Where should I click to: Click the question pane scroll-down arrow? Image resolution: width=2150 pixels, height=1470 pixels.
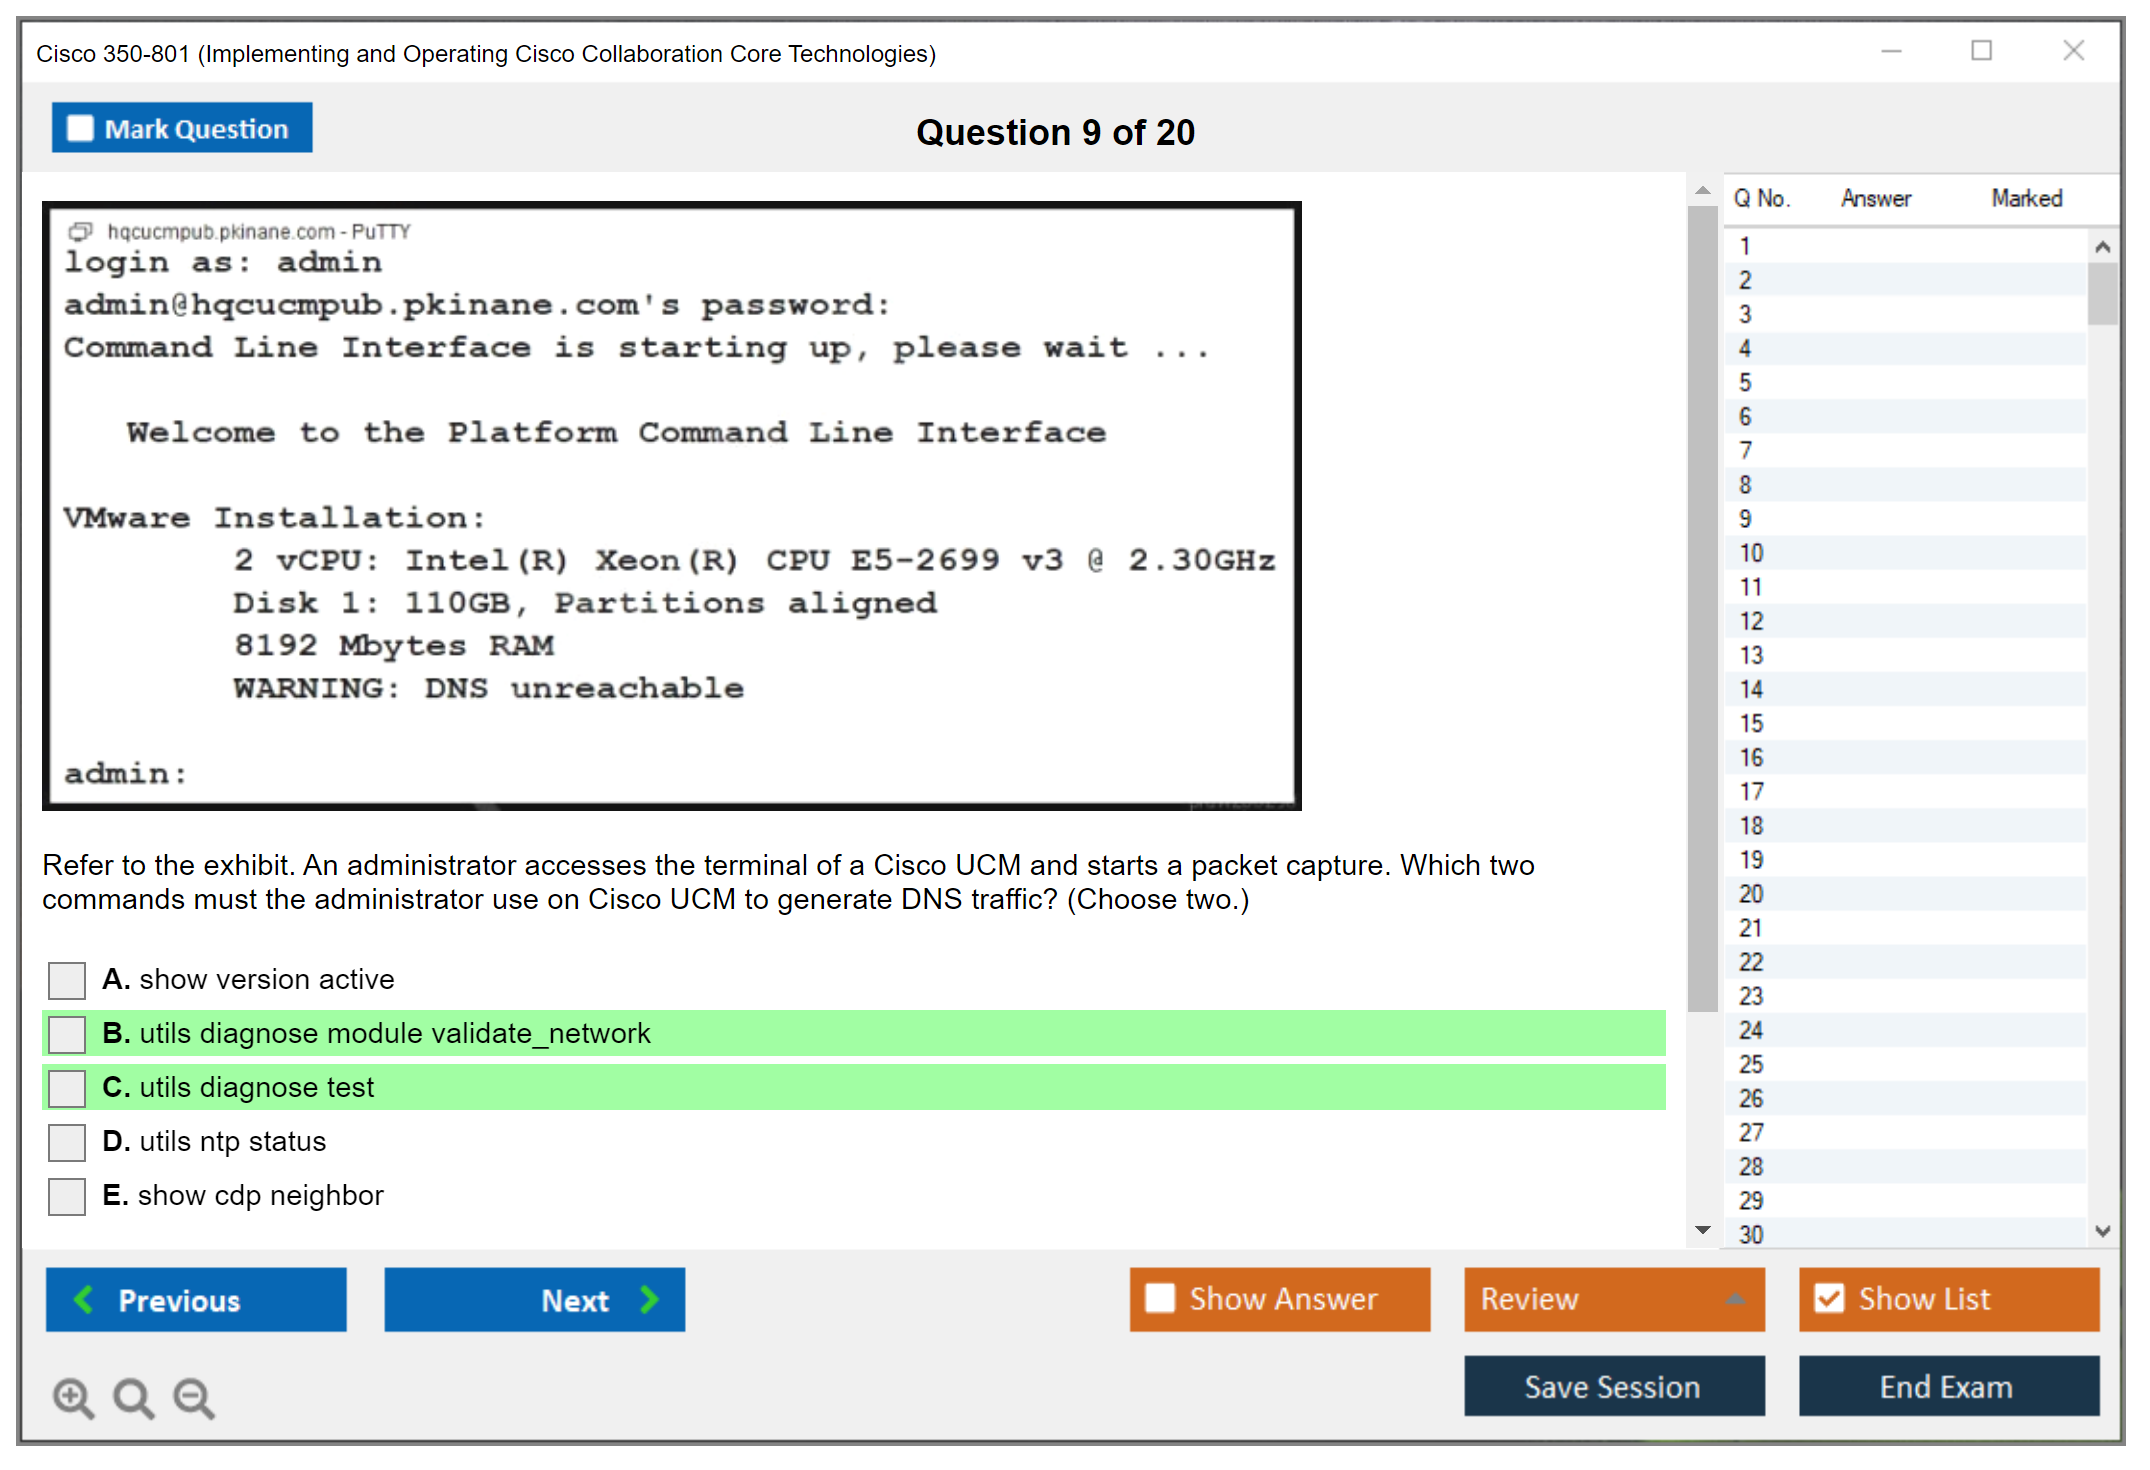1702,1230
